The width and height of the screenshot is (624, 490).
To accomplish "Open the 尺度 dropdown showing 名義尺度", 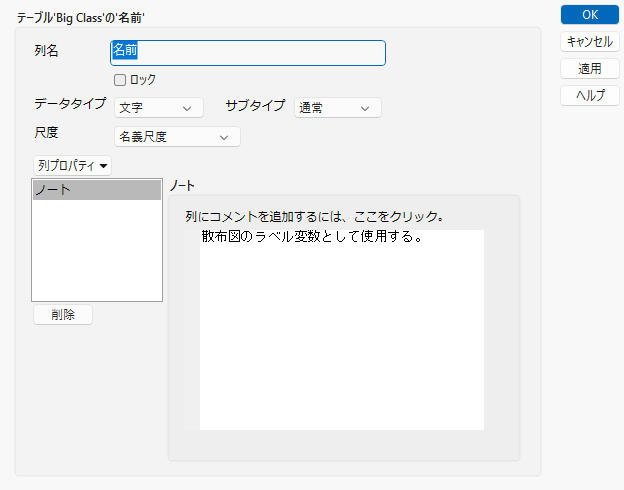I will click(177, 137).
